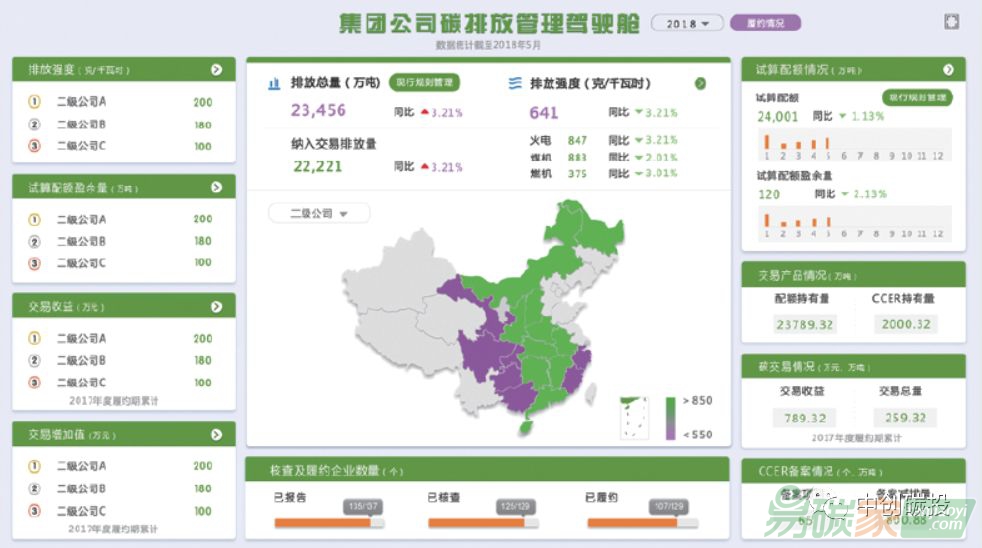This screenshot has width=982, height=548.
Task: Expand the 二级公司 dropdown above the map
Action: point(319,213)
